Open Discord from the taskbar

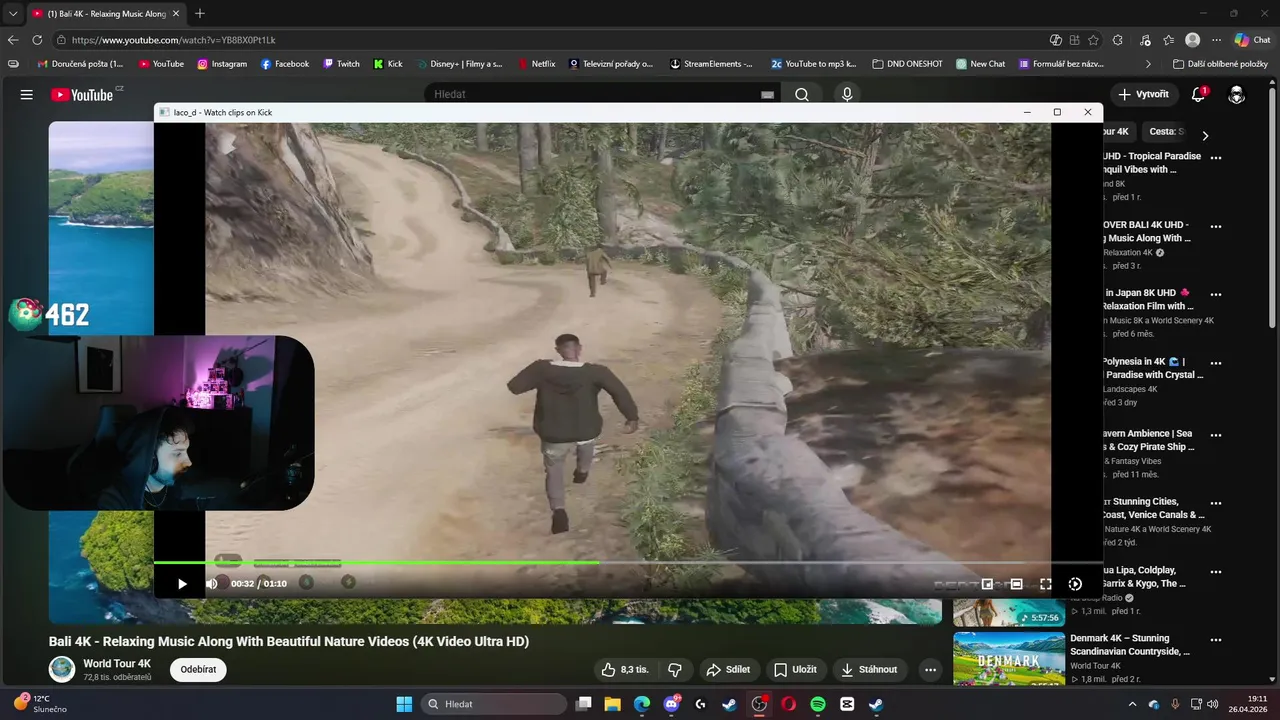pyautogui.click(x=671, y=704)
